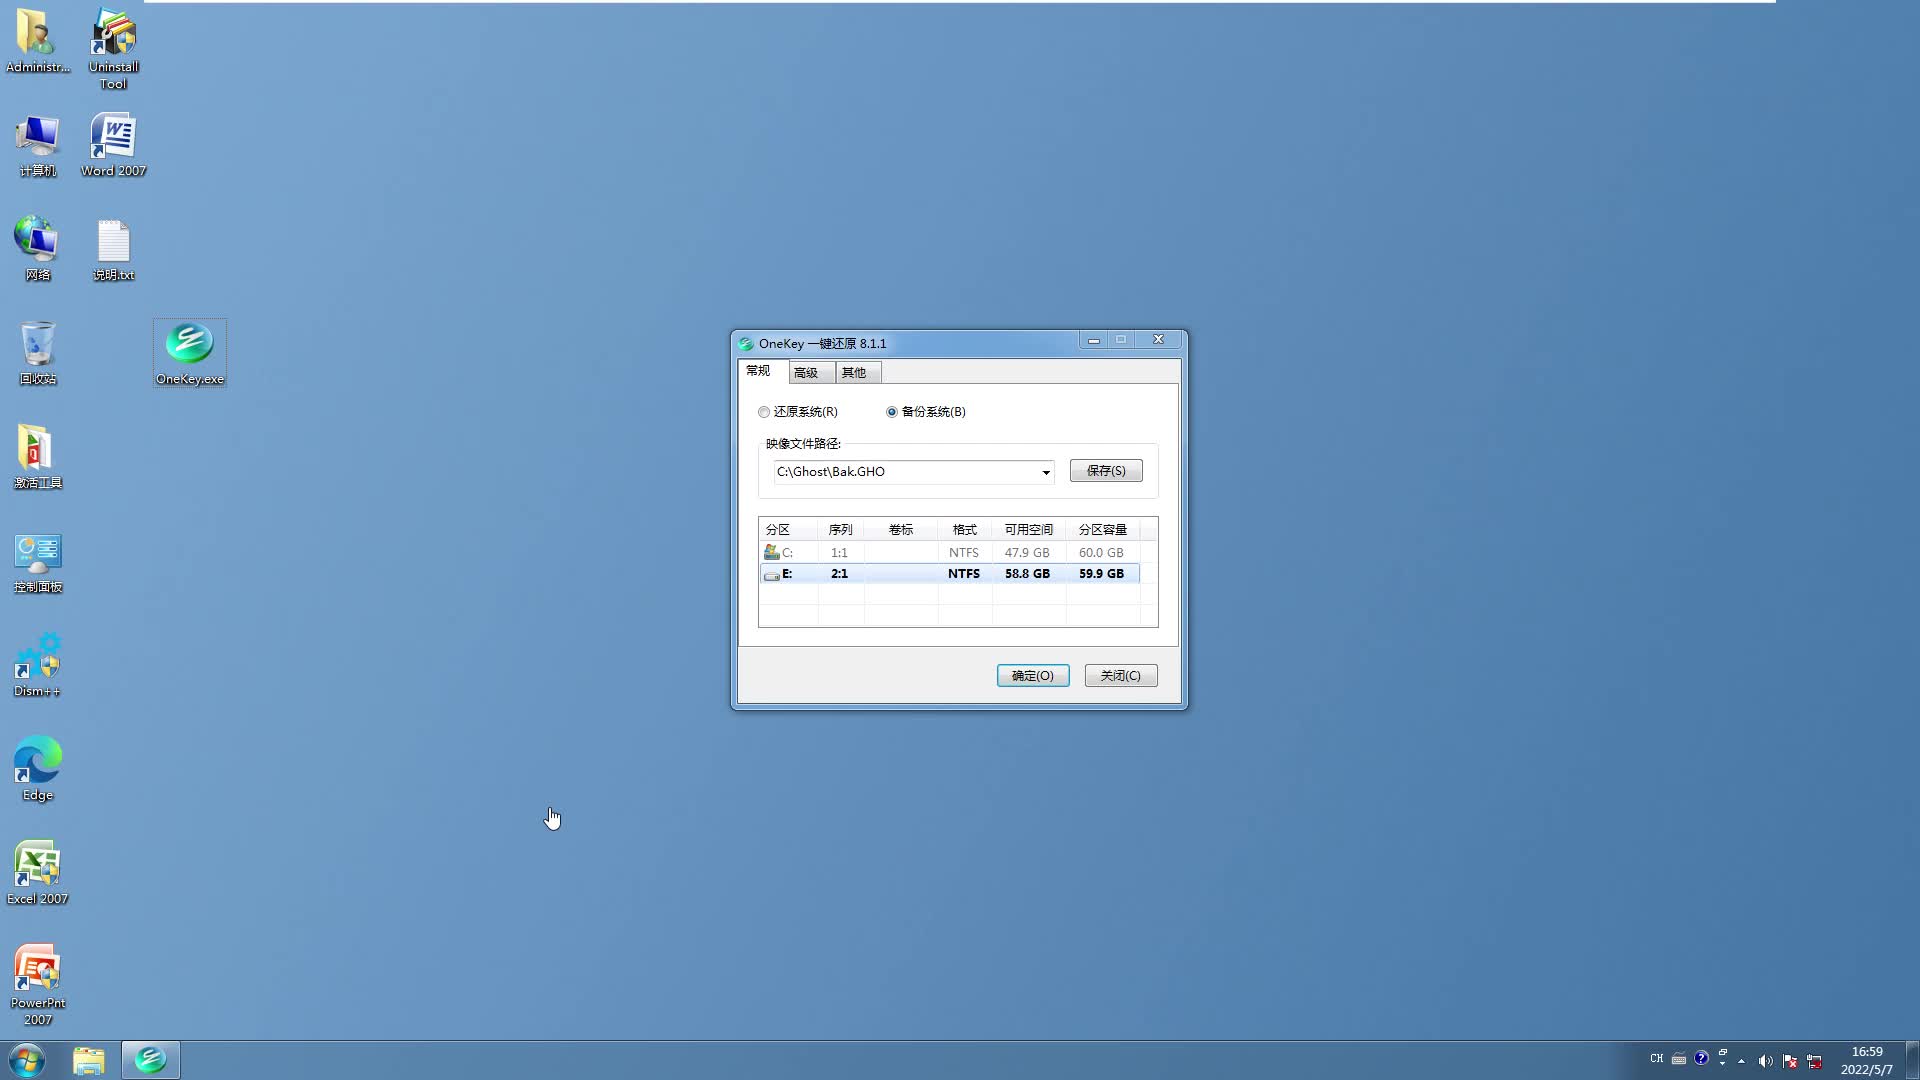Open the volume control in system tray
Viewport: 1920px width, 1080px height.
click(x=1765, y=1061)
